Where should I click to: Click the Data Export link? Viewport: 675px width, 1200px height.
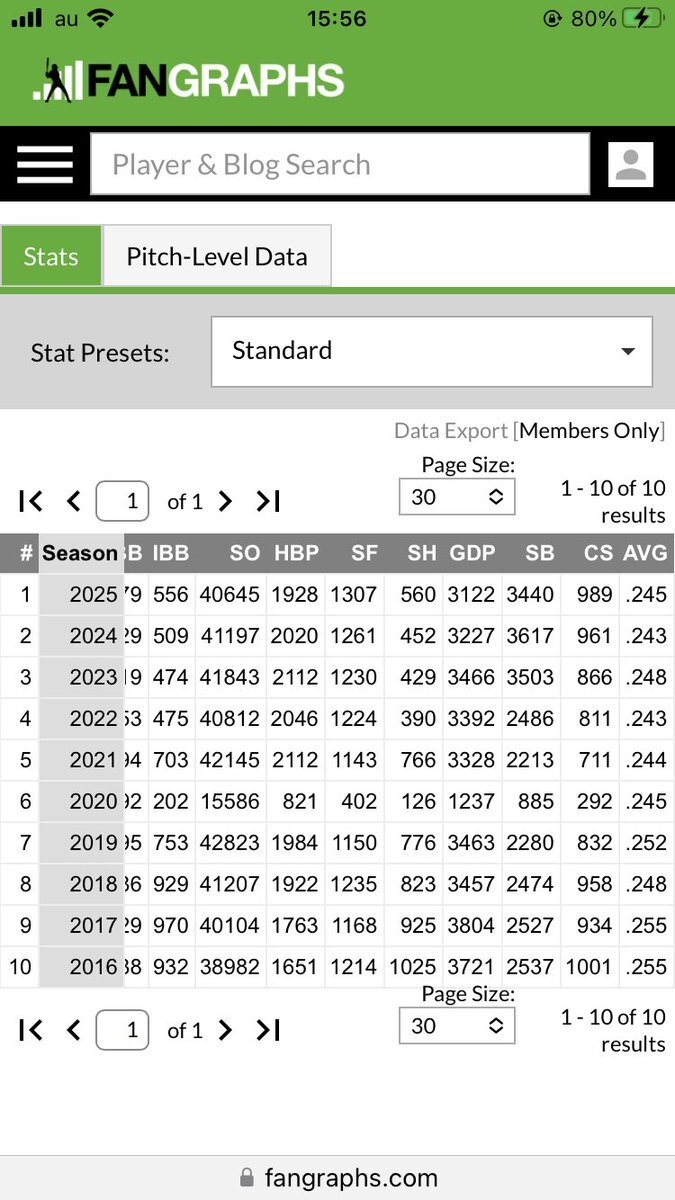451,431
